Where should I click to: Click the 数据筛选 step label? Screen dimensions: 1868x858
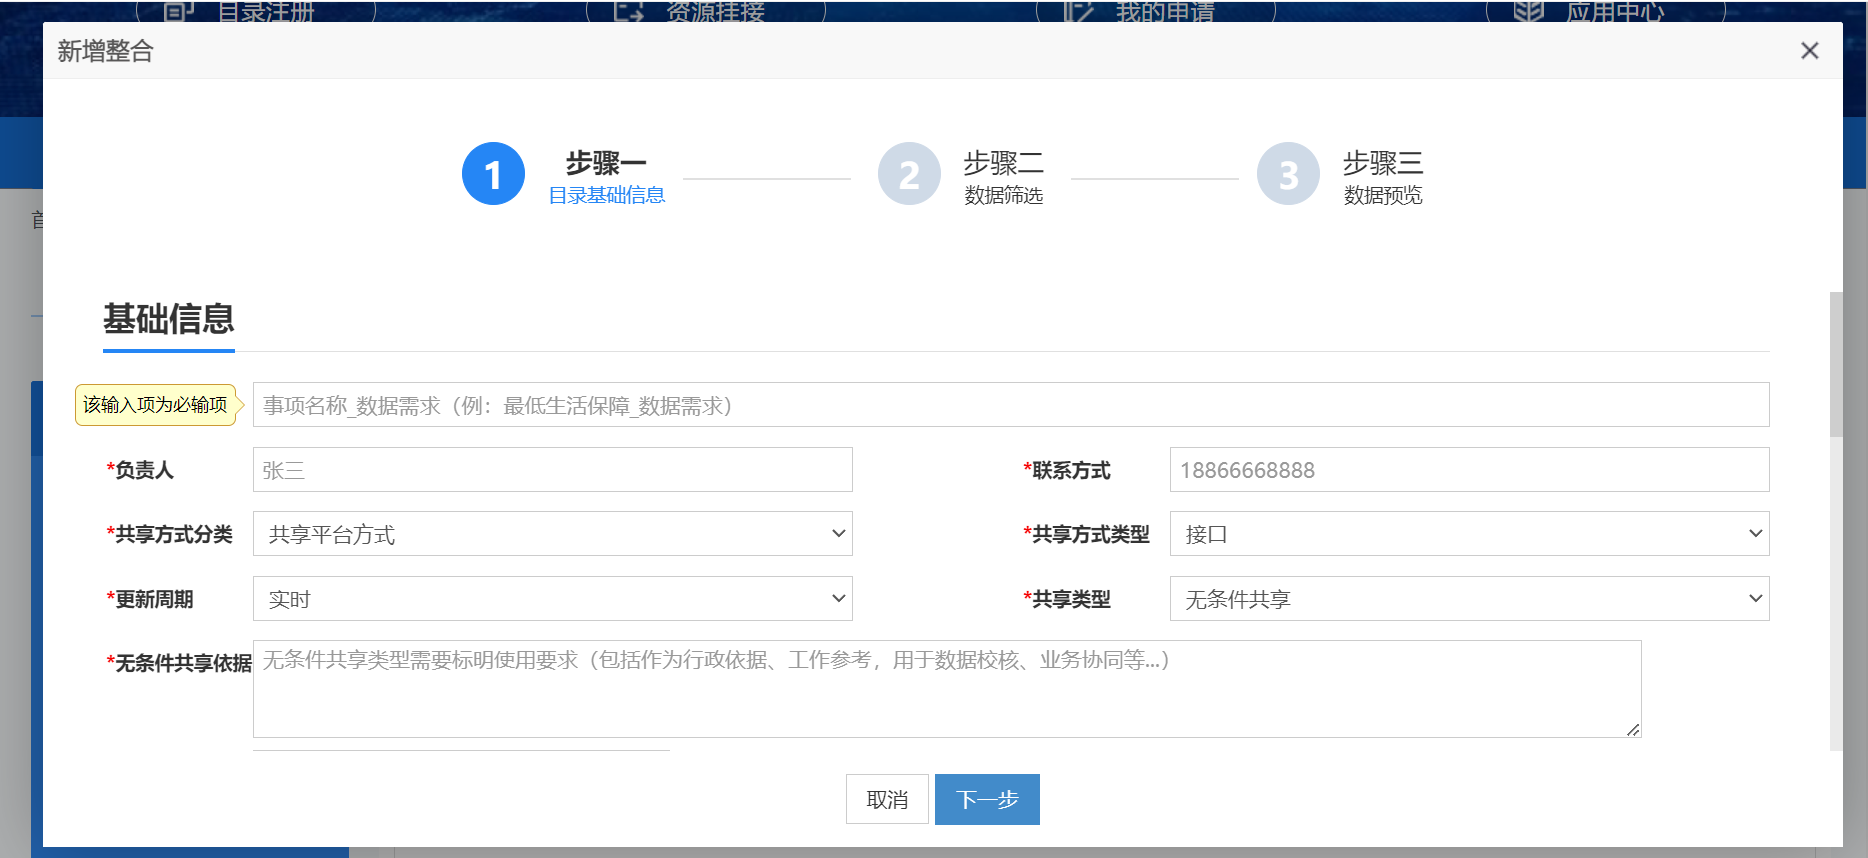tap(1003, 195)
